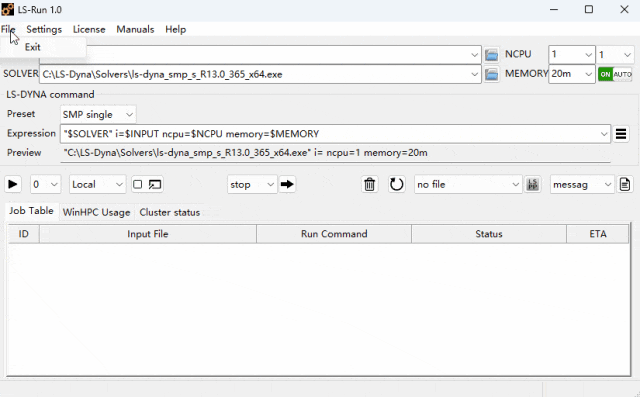Open the second NCPU dropdown
The height and width of the screenshot is (397, 640).
615,55
